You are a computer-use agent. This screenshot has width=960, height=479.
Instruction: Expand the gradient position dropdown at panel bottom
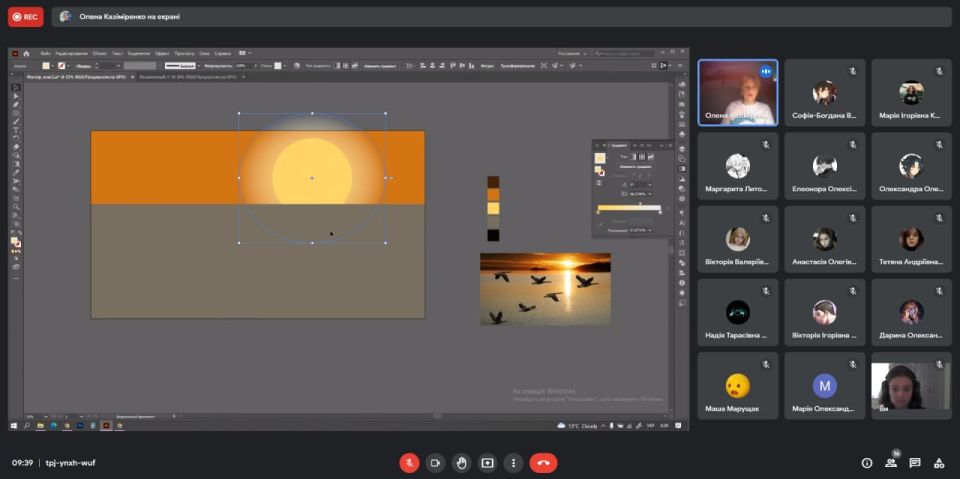(650, 230)
